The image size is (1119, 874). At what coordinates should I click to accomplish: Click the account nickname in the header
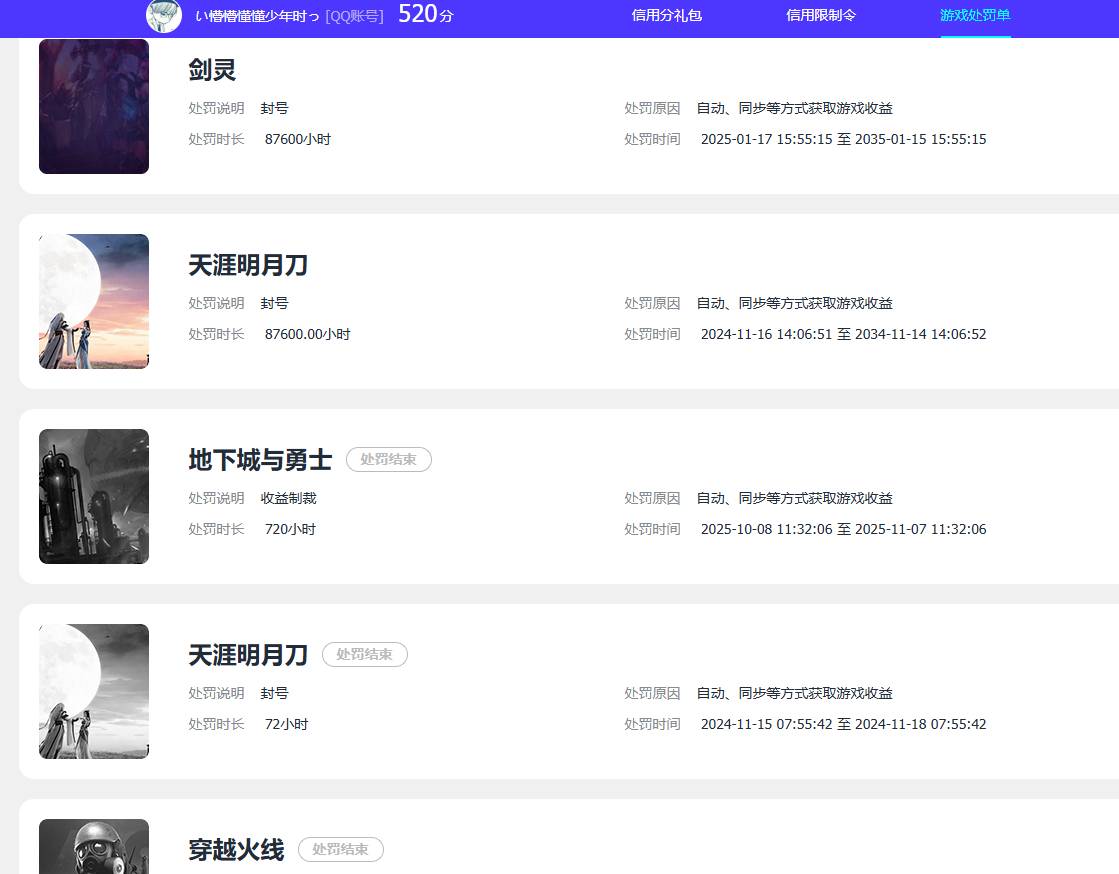258,16
